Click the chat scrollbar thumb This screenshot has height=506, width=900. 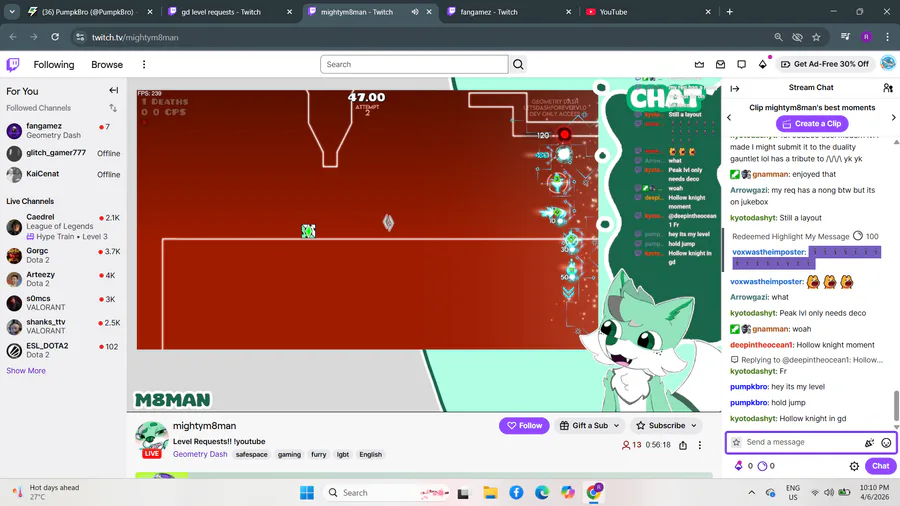click(x=896, y=406)
